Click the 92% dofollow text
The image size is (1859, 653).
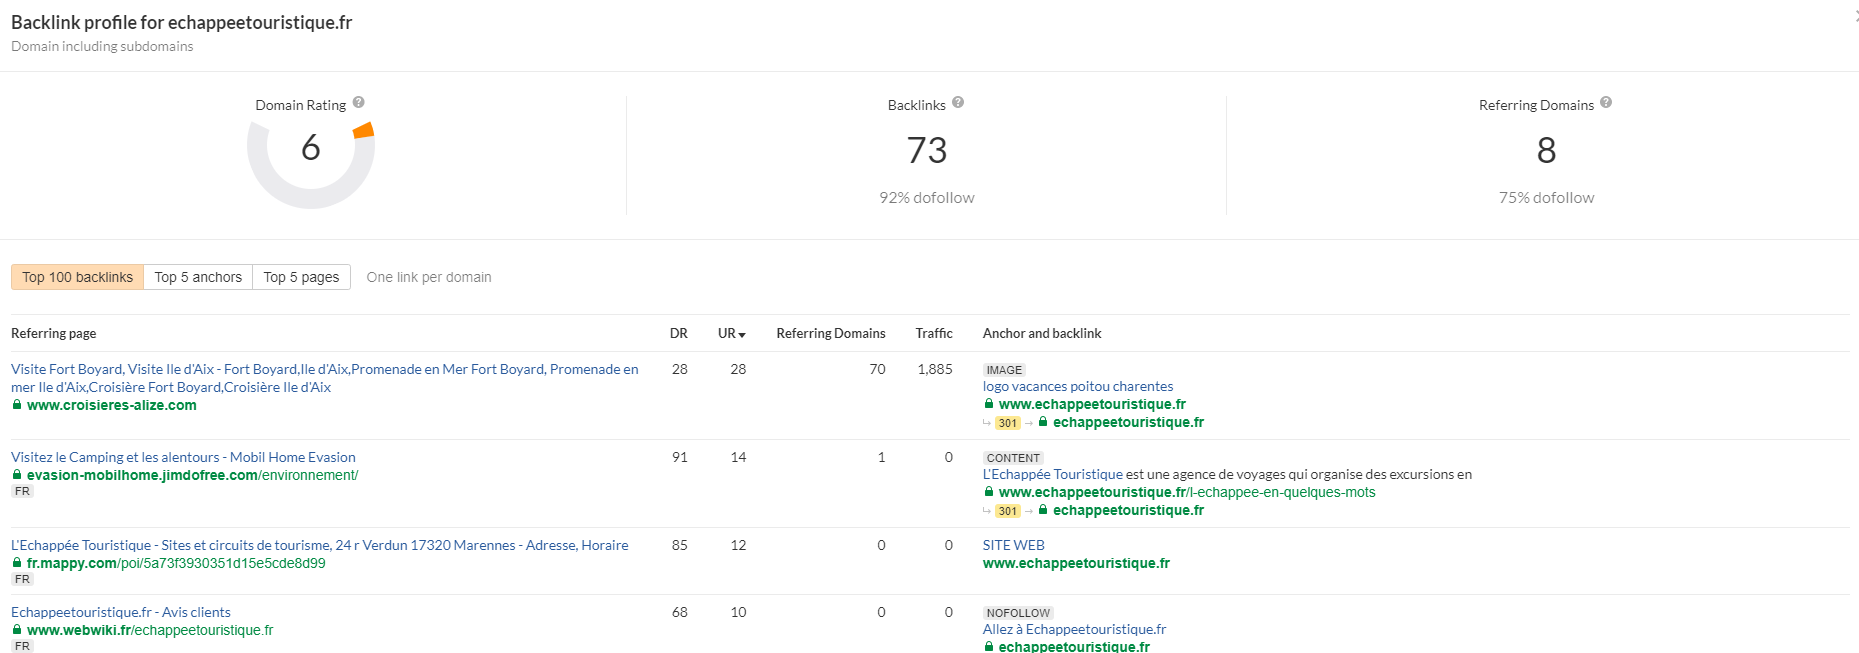927,198
